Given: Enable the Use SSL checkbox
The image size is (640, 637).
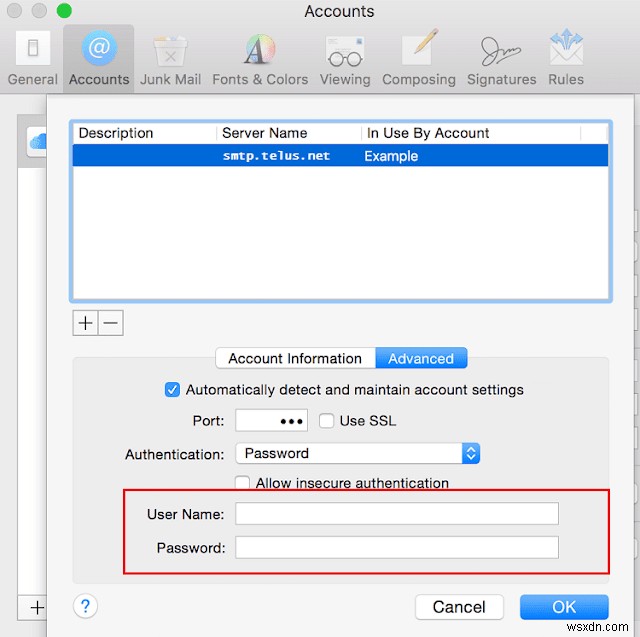Looking at the screenshot, I should (x=326, y=420).
